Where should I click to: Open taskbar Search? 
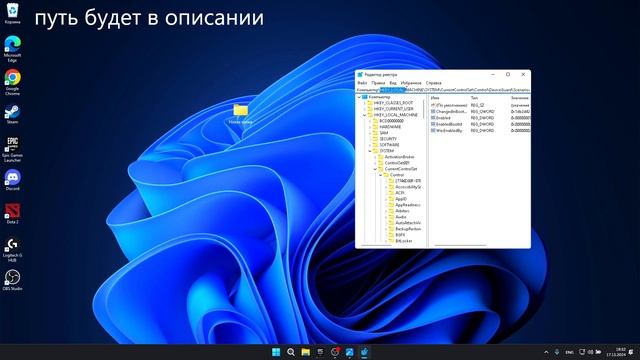(x=291, y=352)
